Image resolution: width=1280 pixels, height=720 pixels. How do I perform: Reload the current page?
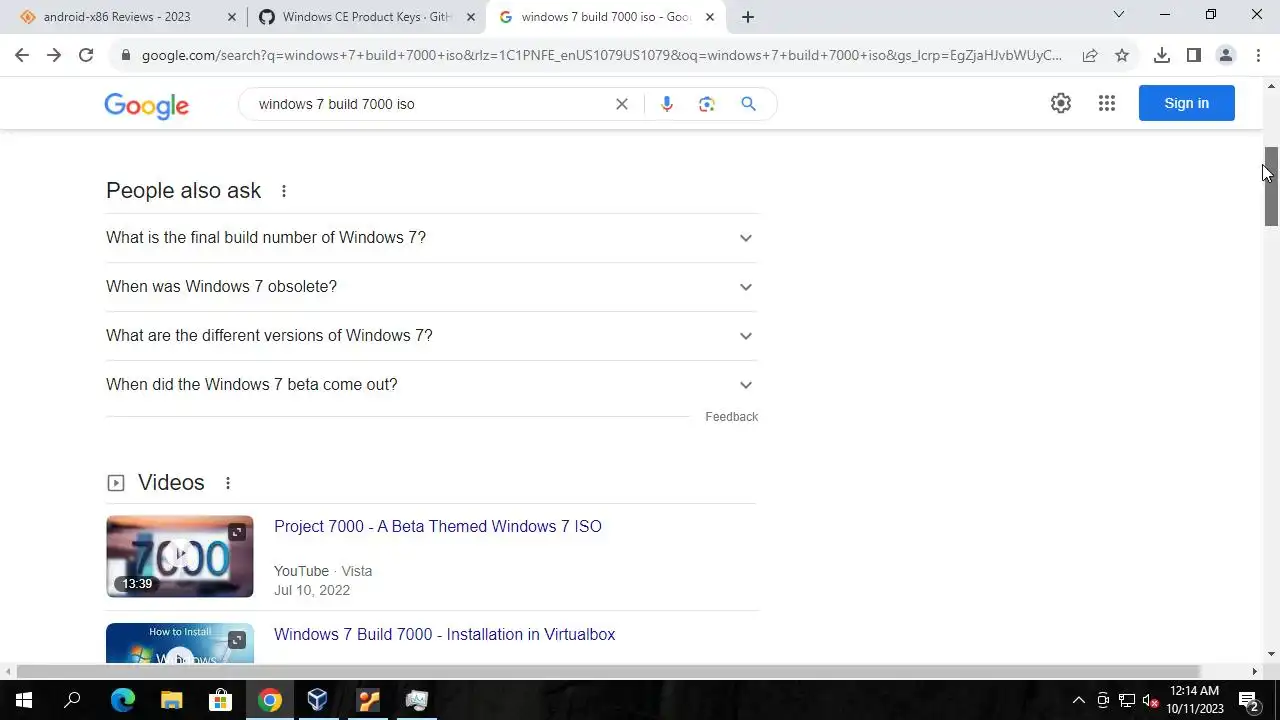click(86, 55)
